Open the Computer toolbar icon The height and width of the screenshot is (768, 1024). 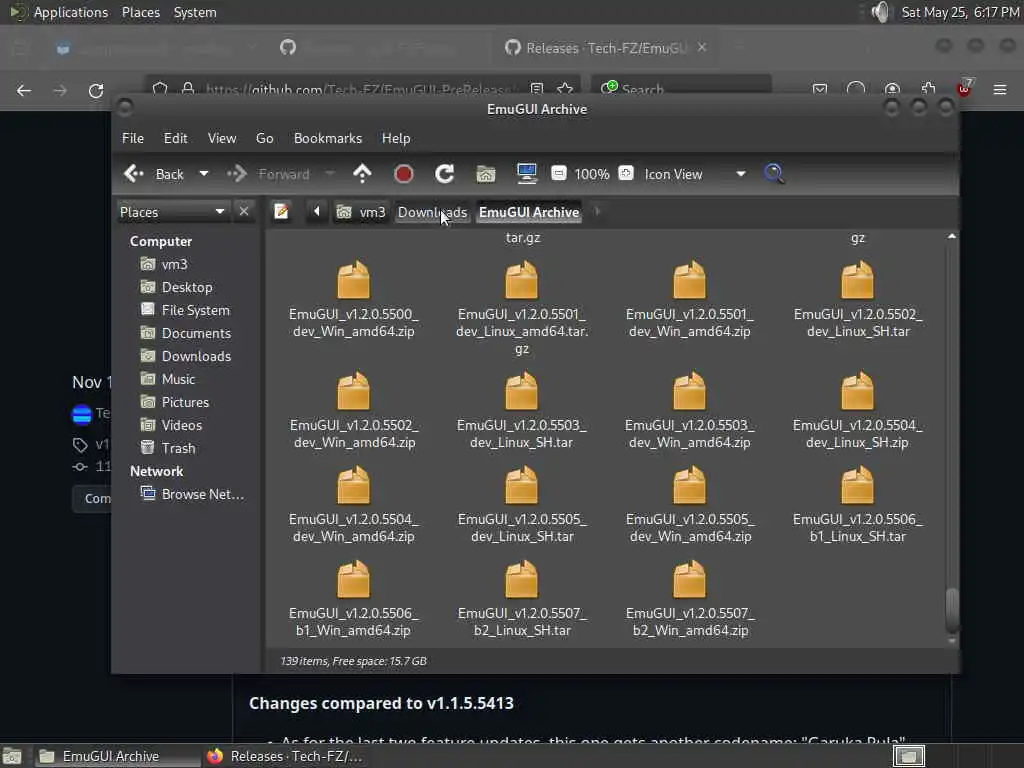click(526, 174)
